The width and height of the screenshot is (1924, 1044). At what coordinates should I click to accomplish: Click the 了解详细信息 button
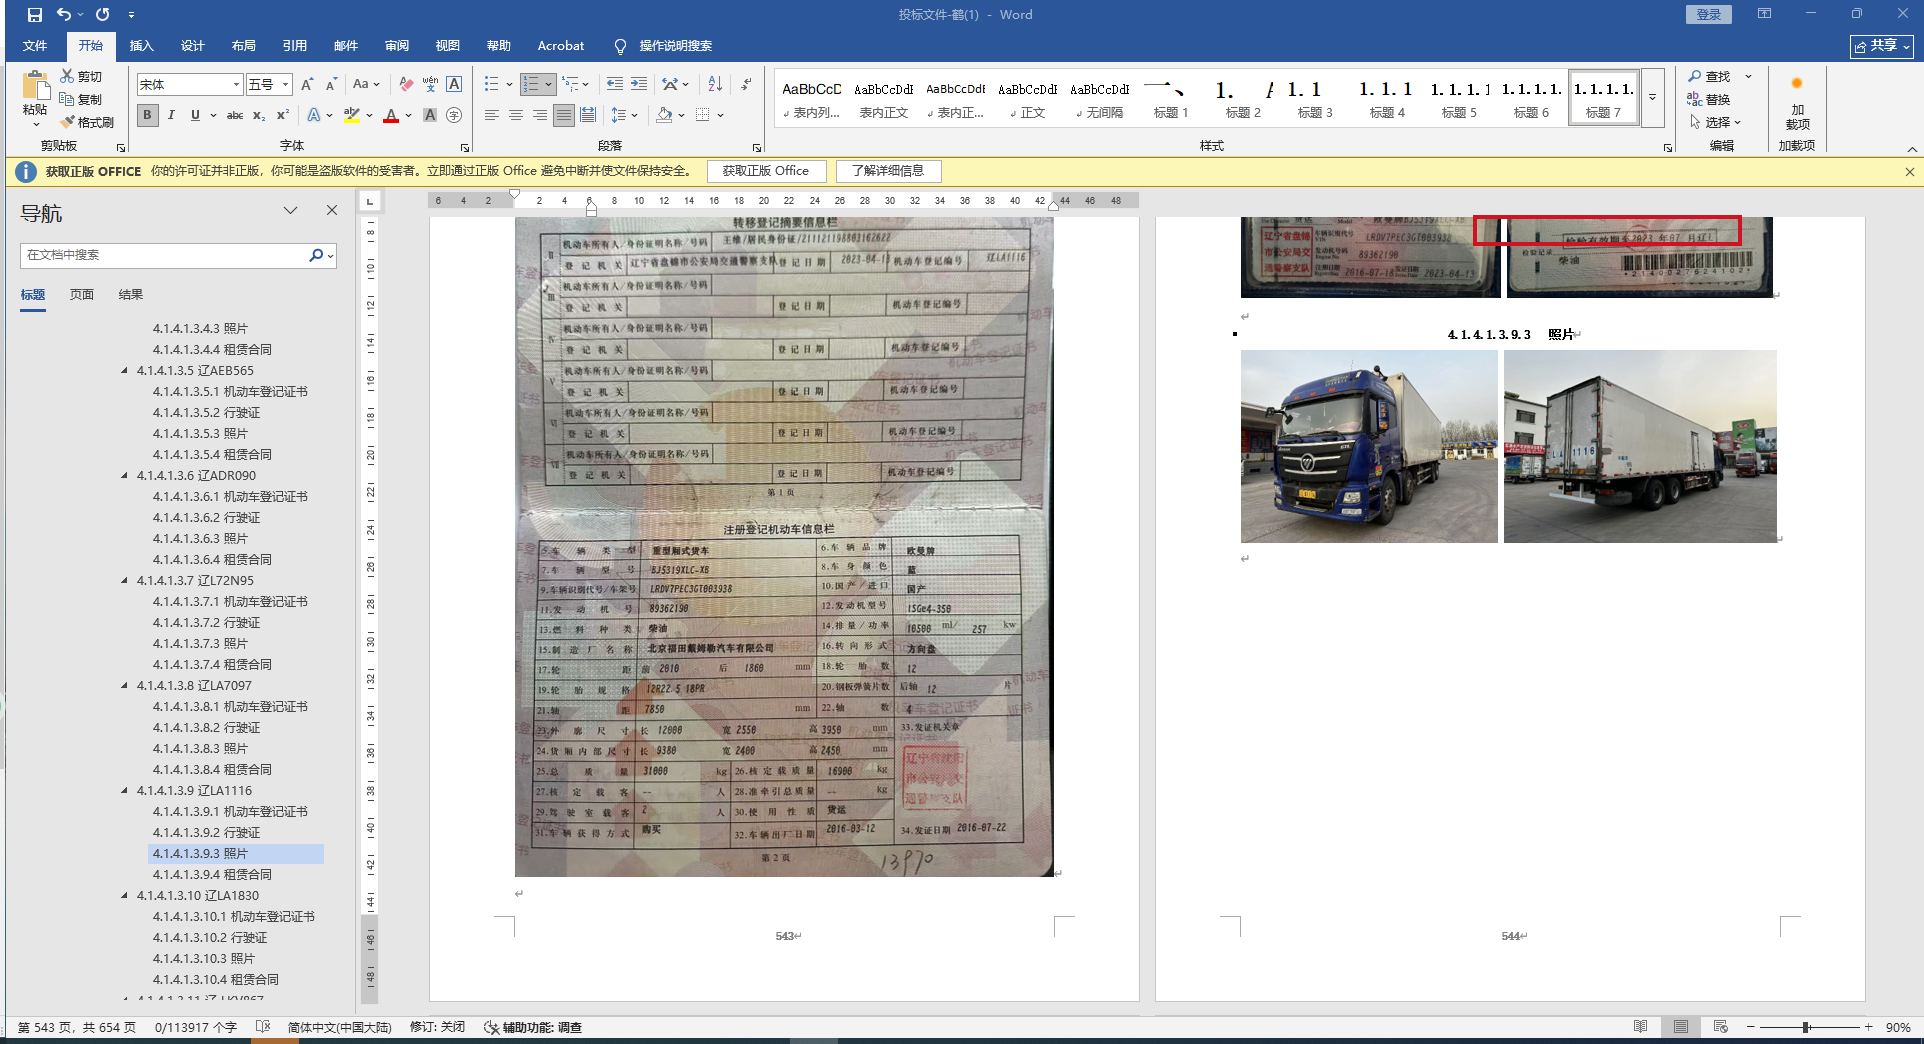888,171
